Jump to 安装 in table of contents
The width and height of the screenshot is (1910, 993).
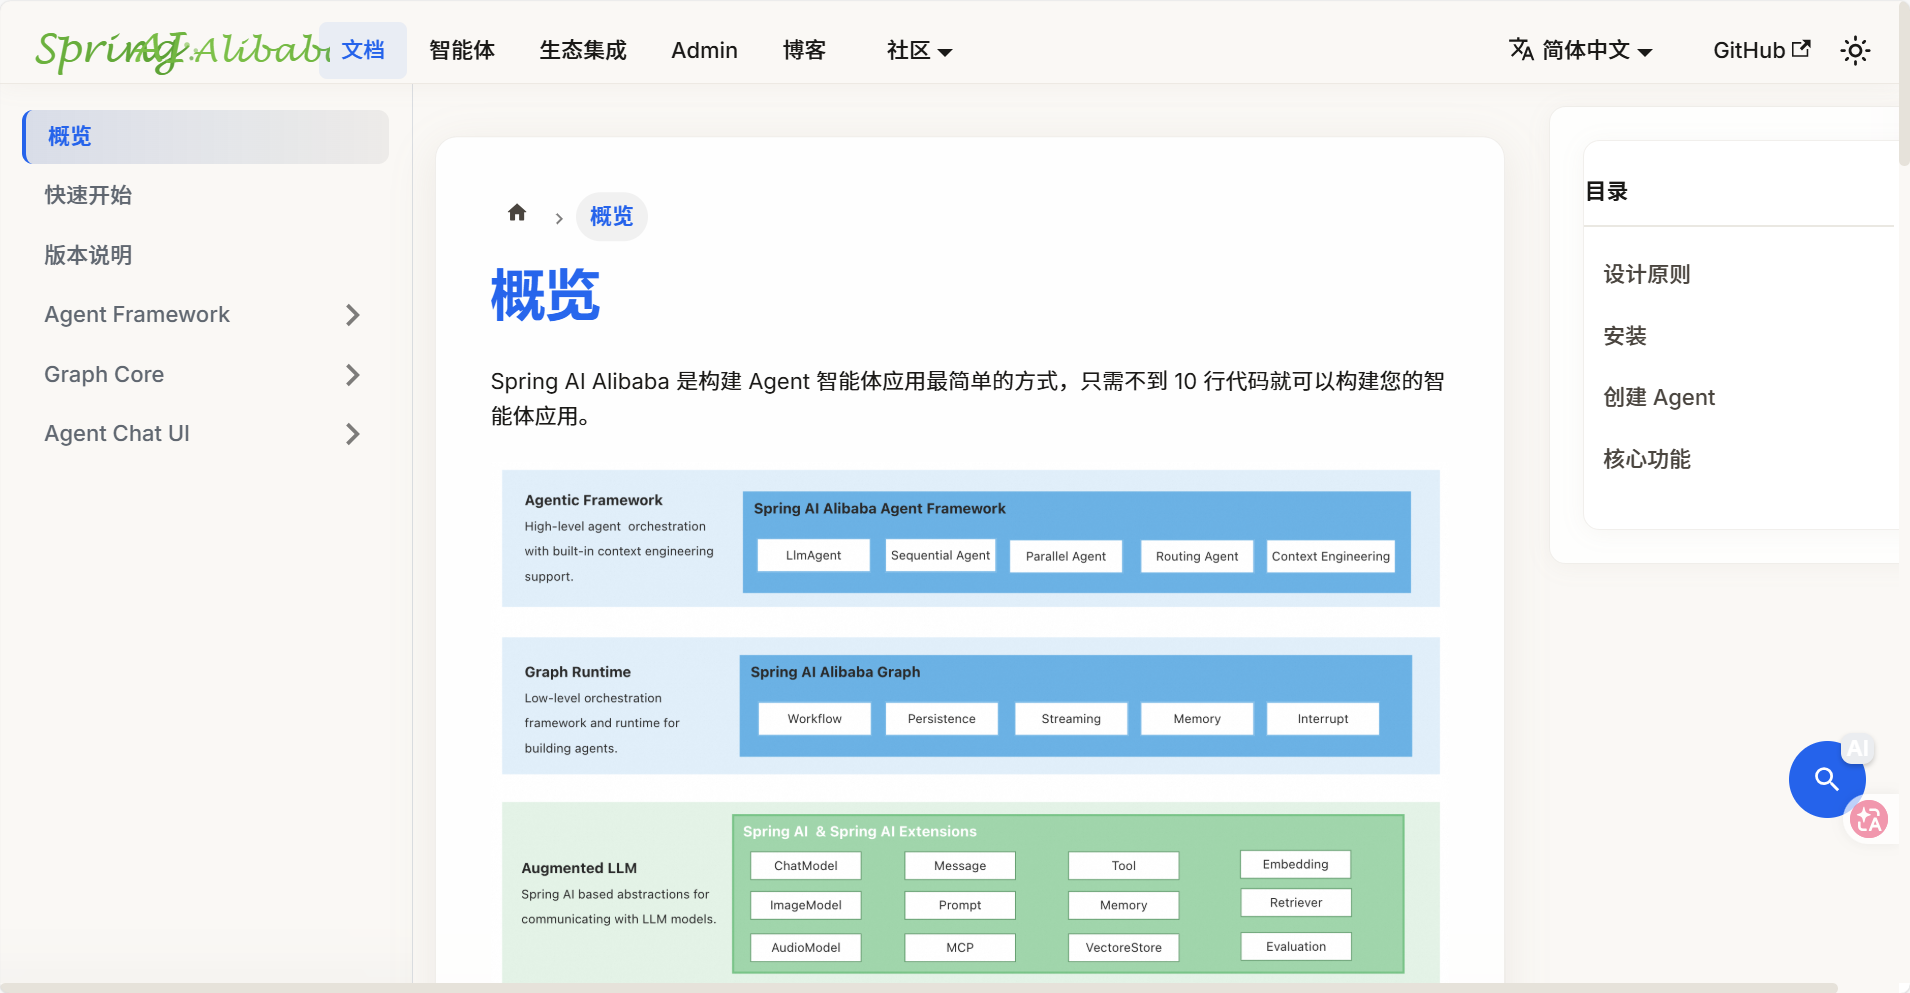tap(1625, 336)
